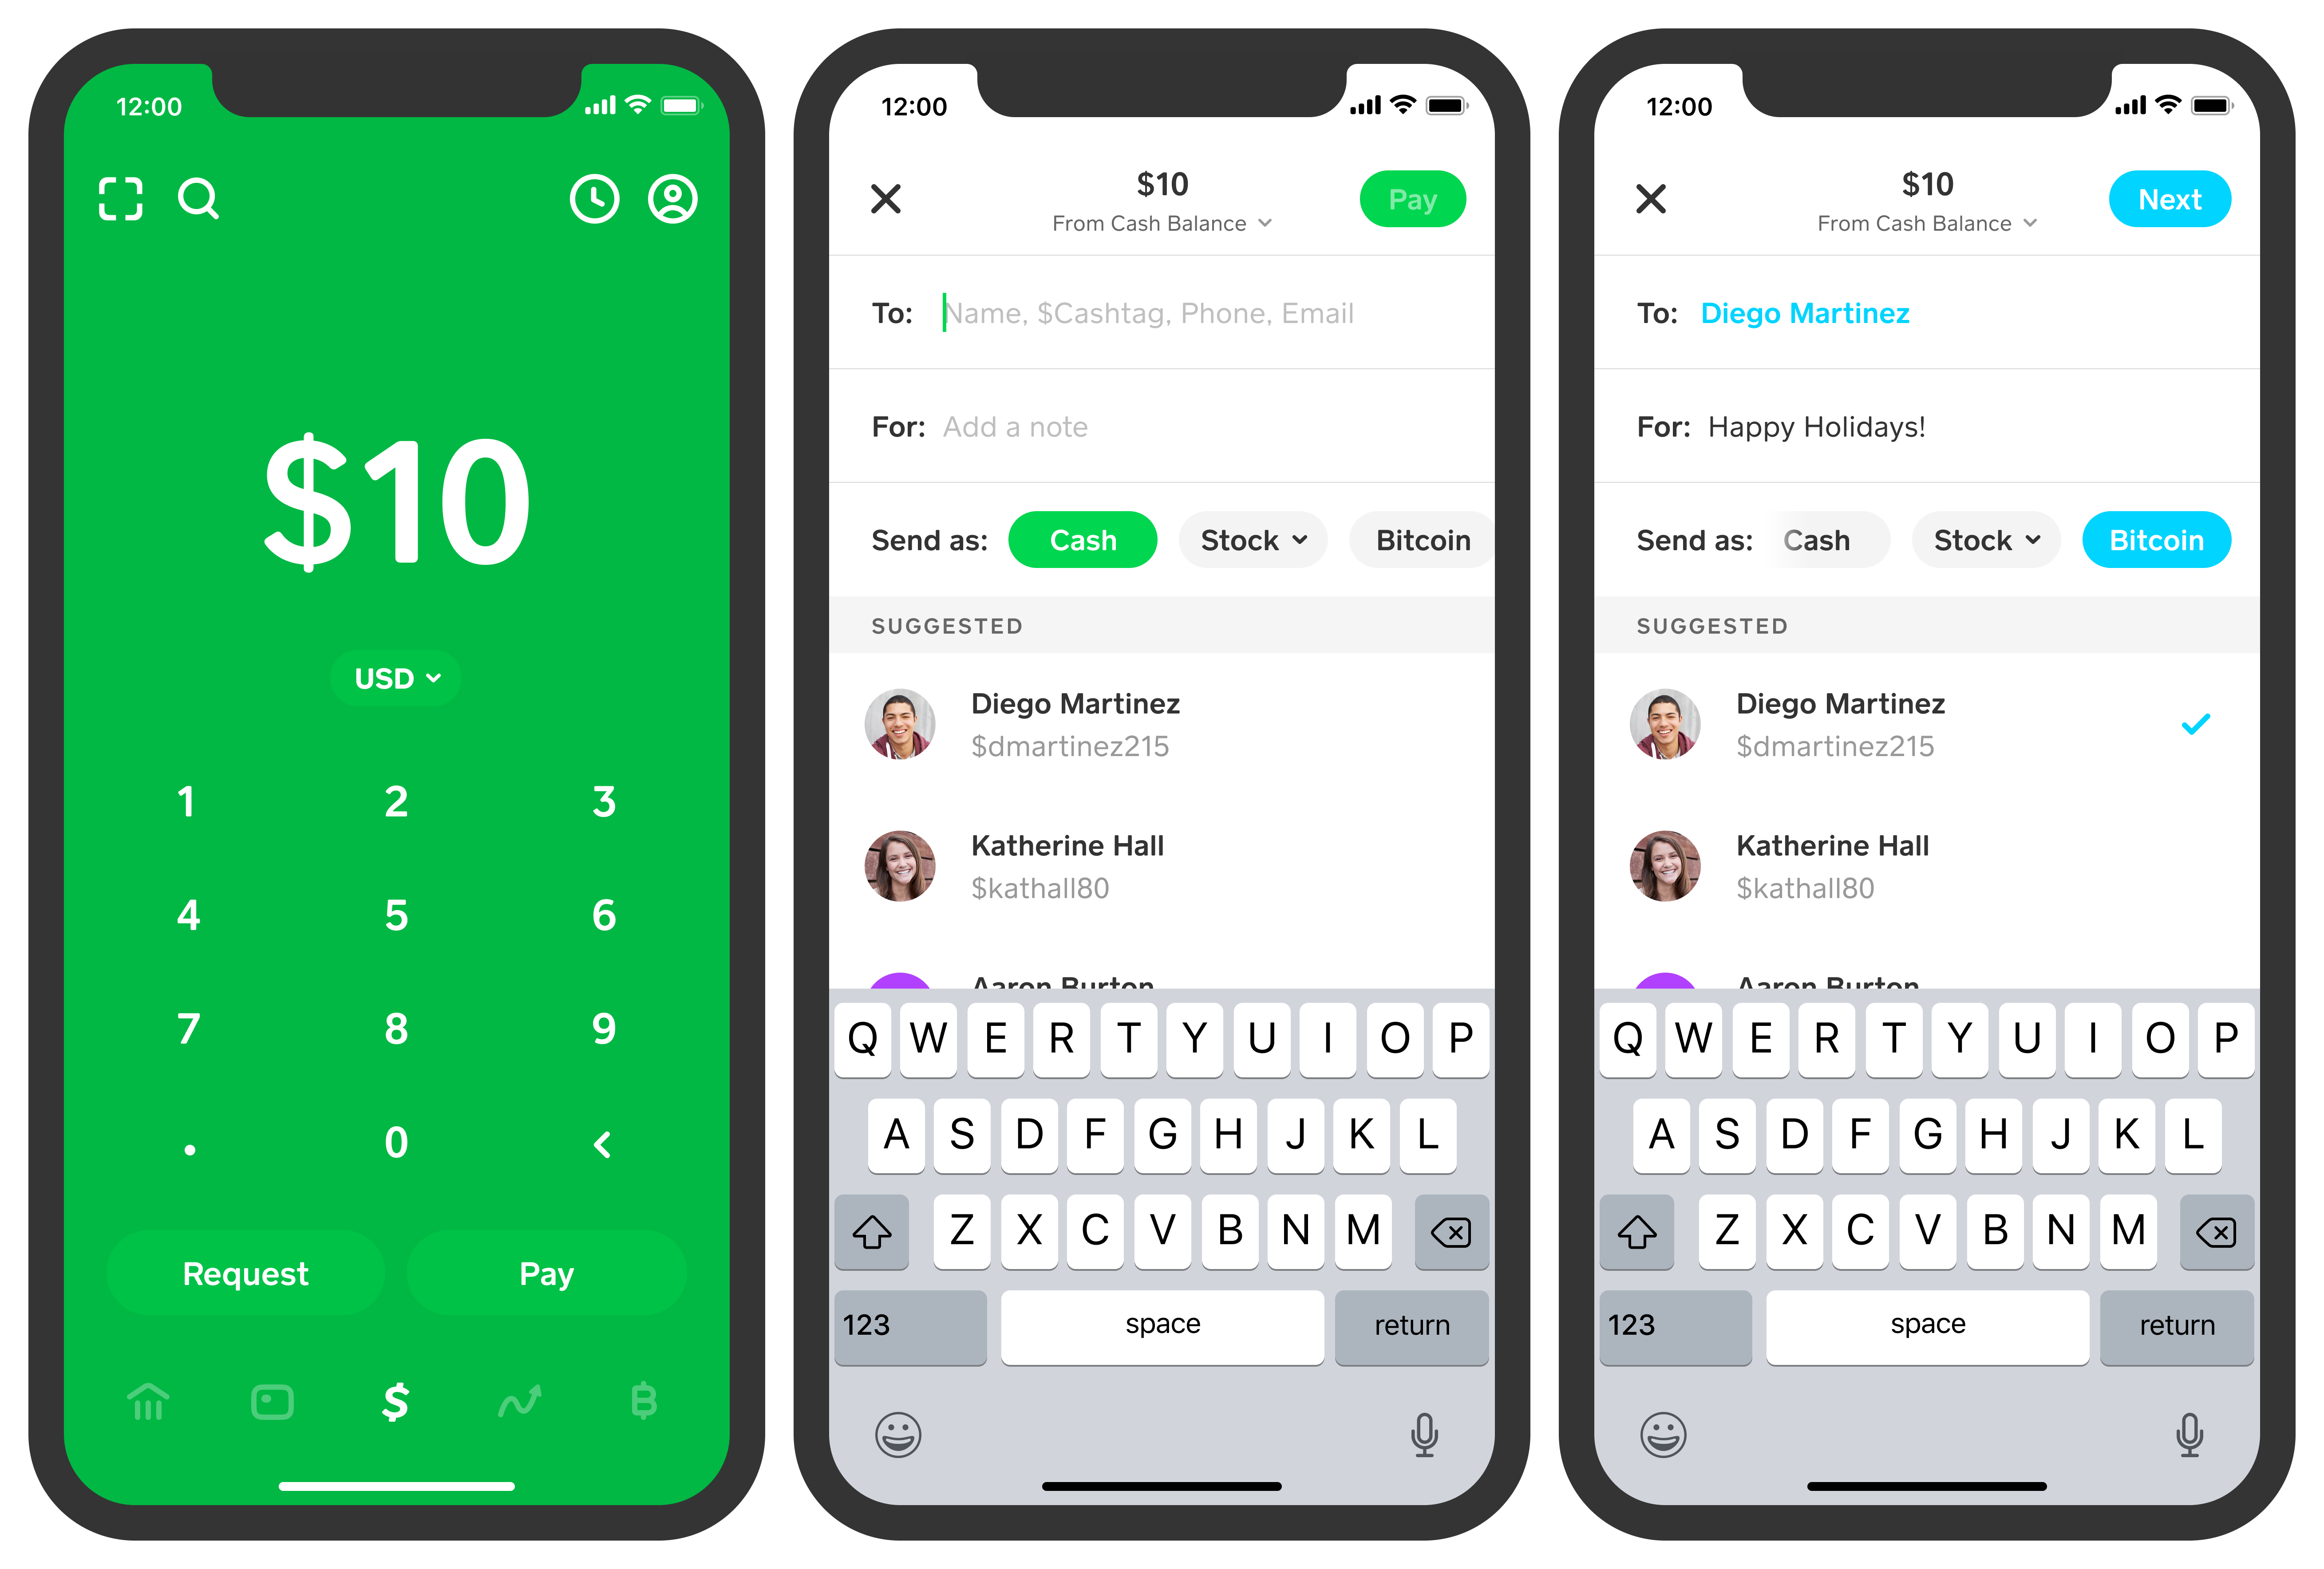Tap the Pay green button on send screen
The image size is (2324, 1569).
[x=1415, y=196]
